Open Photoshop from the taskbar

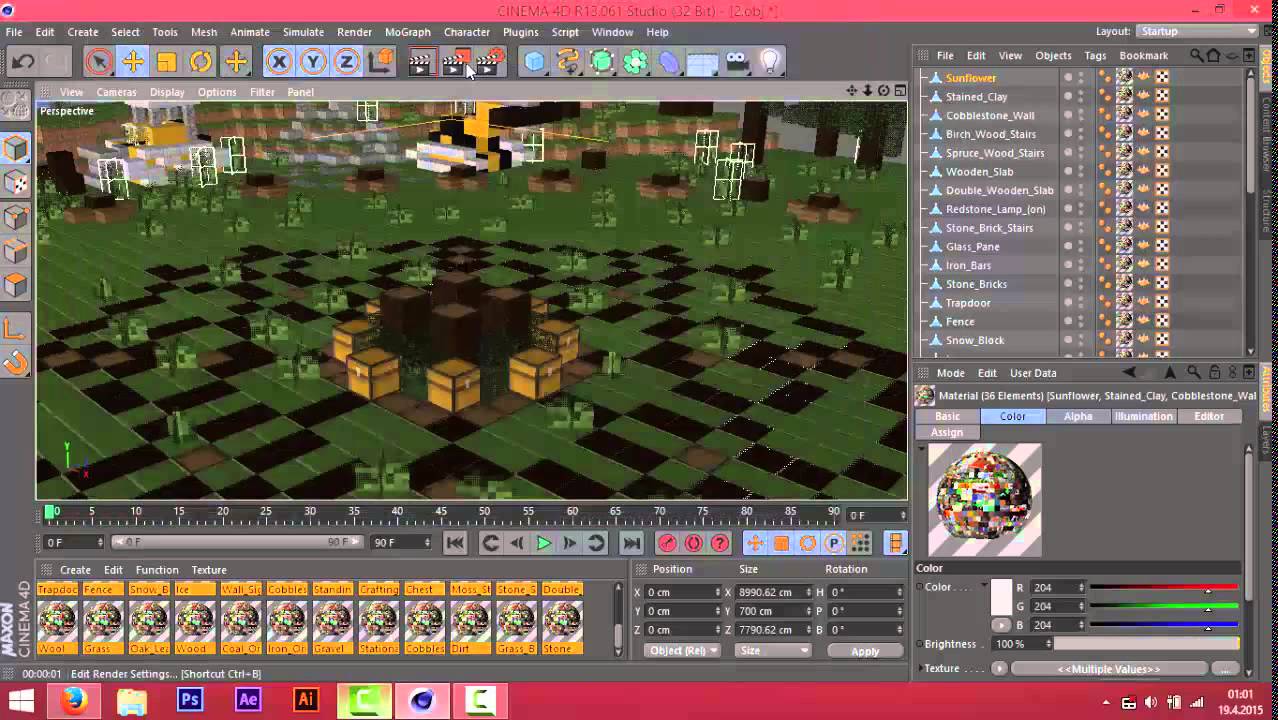(x=189, y=701)
